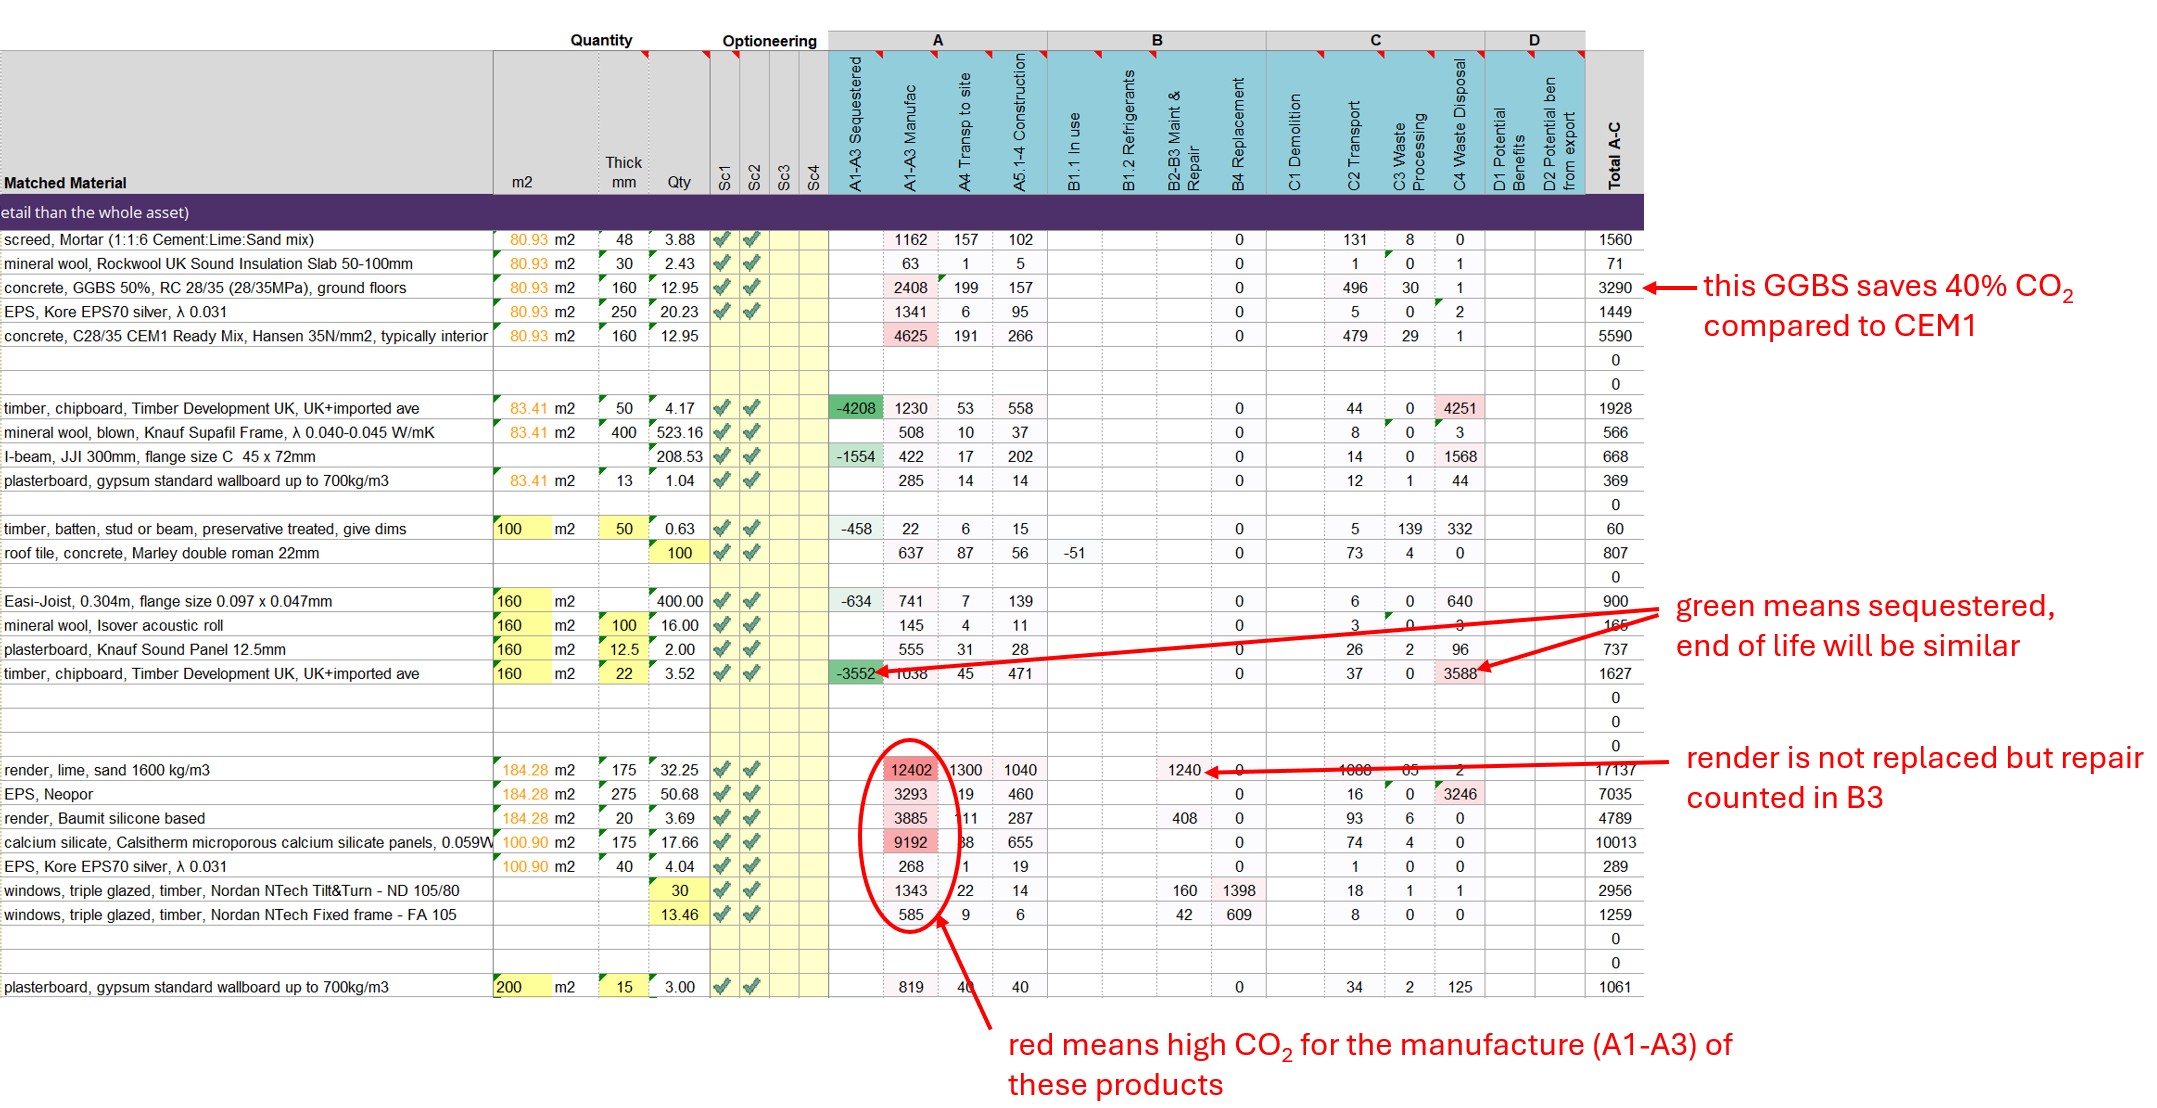Toggle Sc1 tick for timber batten row
The width and height of the screenshot is (2157, 1108).
722,529
